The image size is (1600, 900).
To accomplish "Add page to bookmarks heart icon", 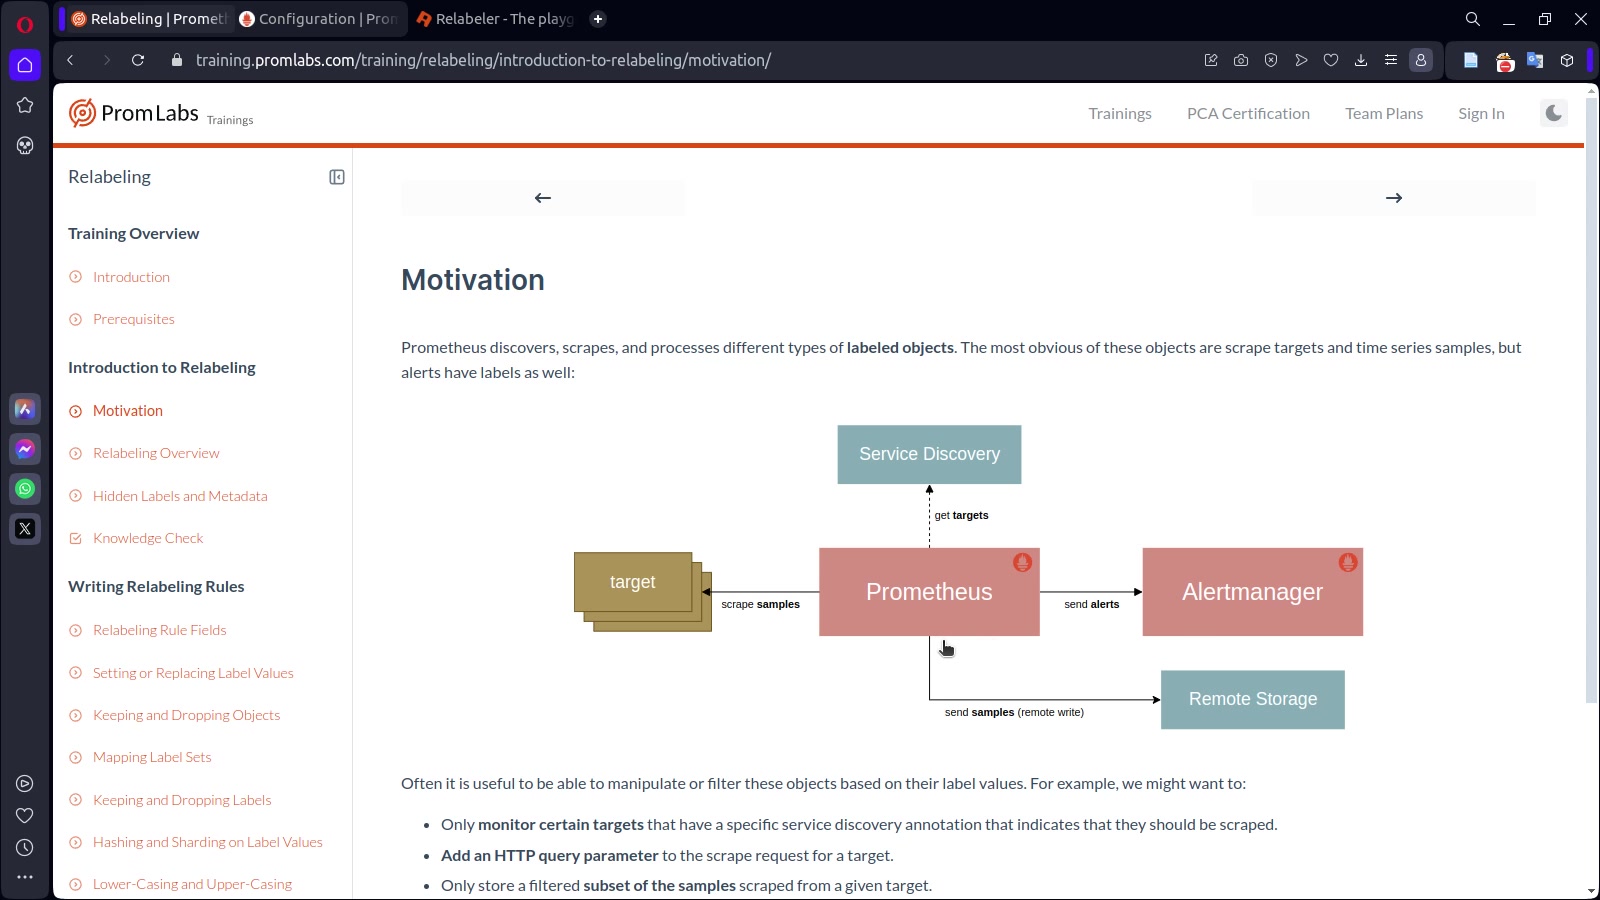I will 1331,60.
